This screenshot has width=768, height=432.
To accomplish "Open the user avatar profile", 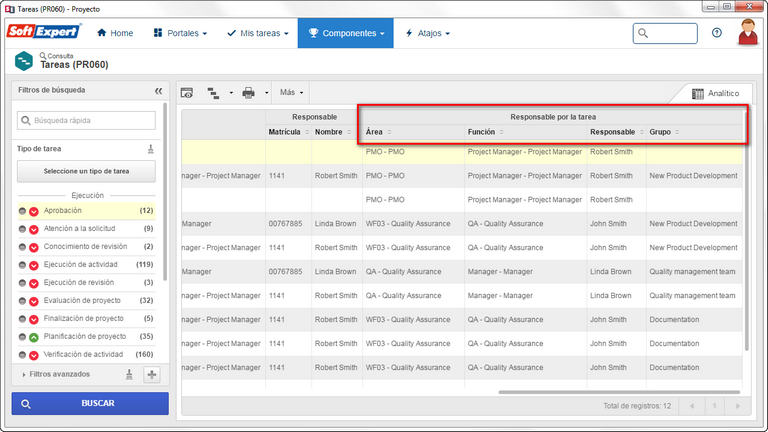I will click(748, 32).
